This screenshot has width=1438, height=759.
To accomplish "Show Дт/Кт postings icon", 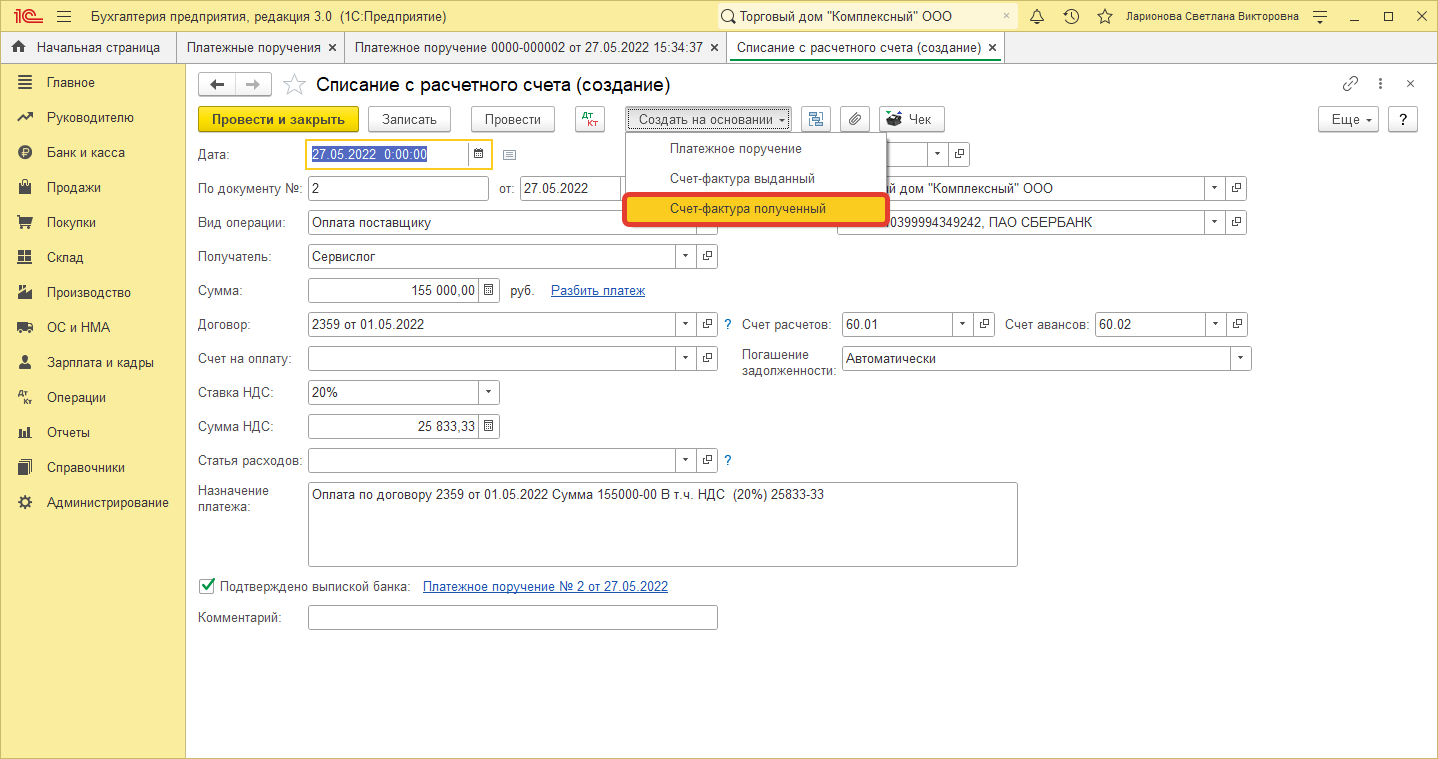I will click(590, 119).
